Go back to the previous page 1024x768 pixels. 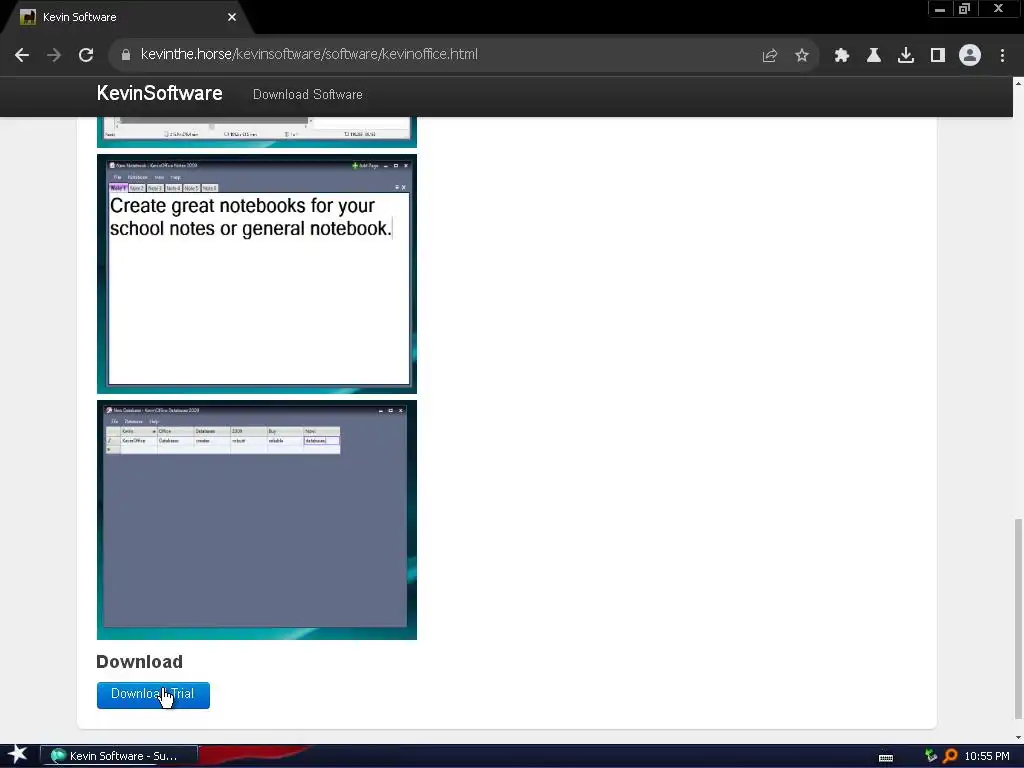point(22,55)
